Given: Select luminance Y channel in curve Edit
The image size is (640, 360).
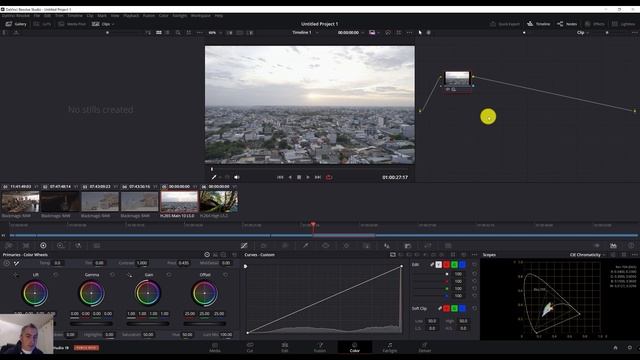Looking at the screenshot, I should [x=438, y=265].
